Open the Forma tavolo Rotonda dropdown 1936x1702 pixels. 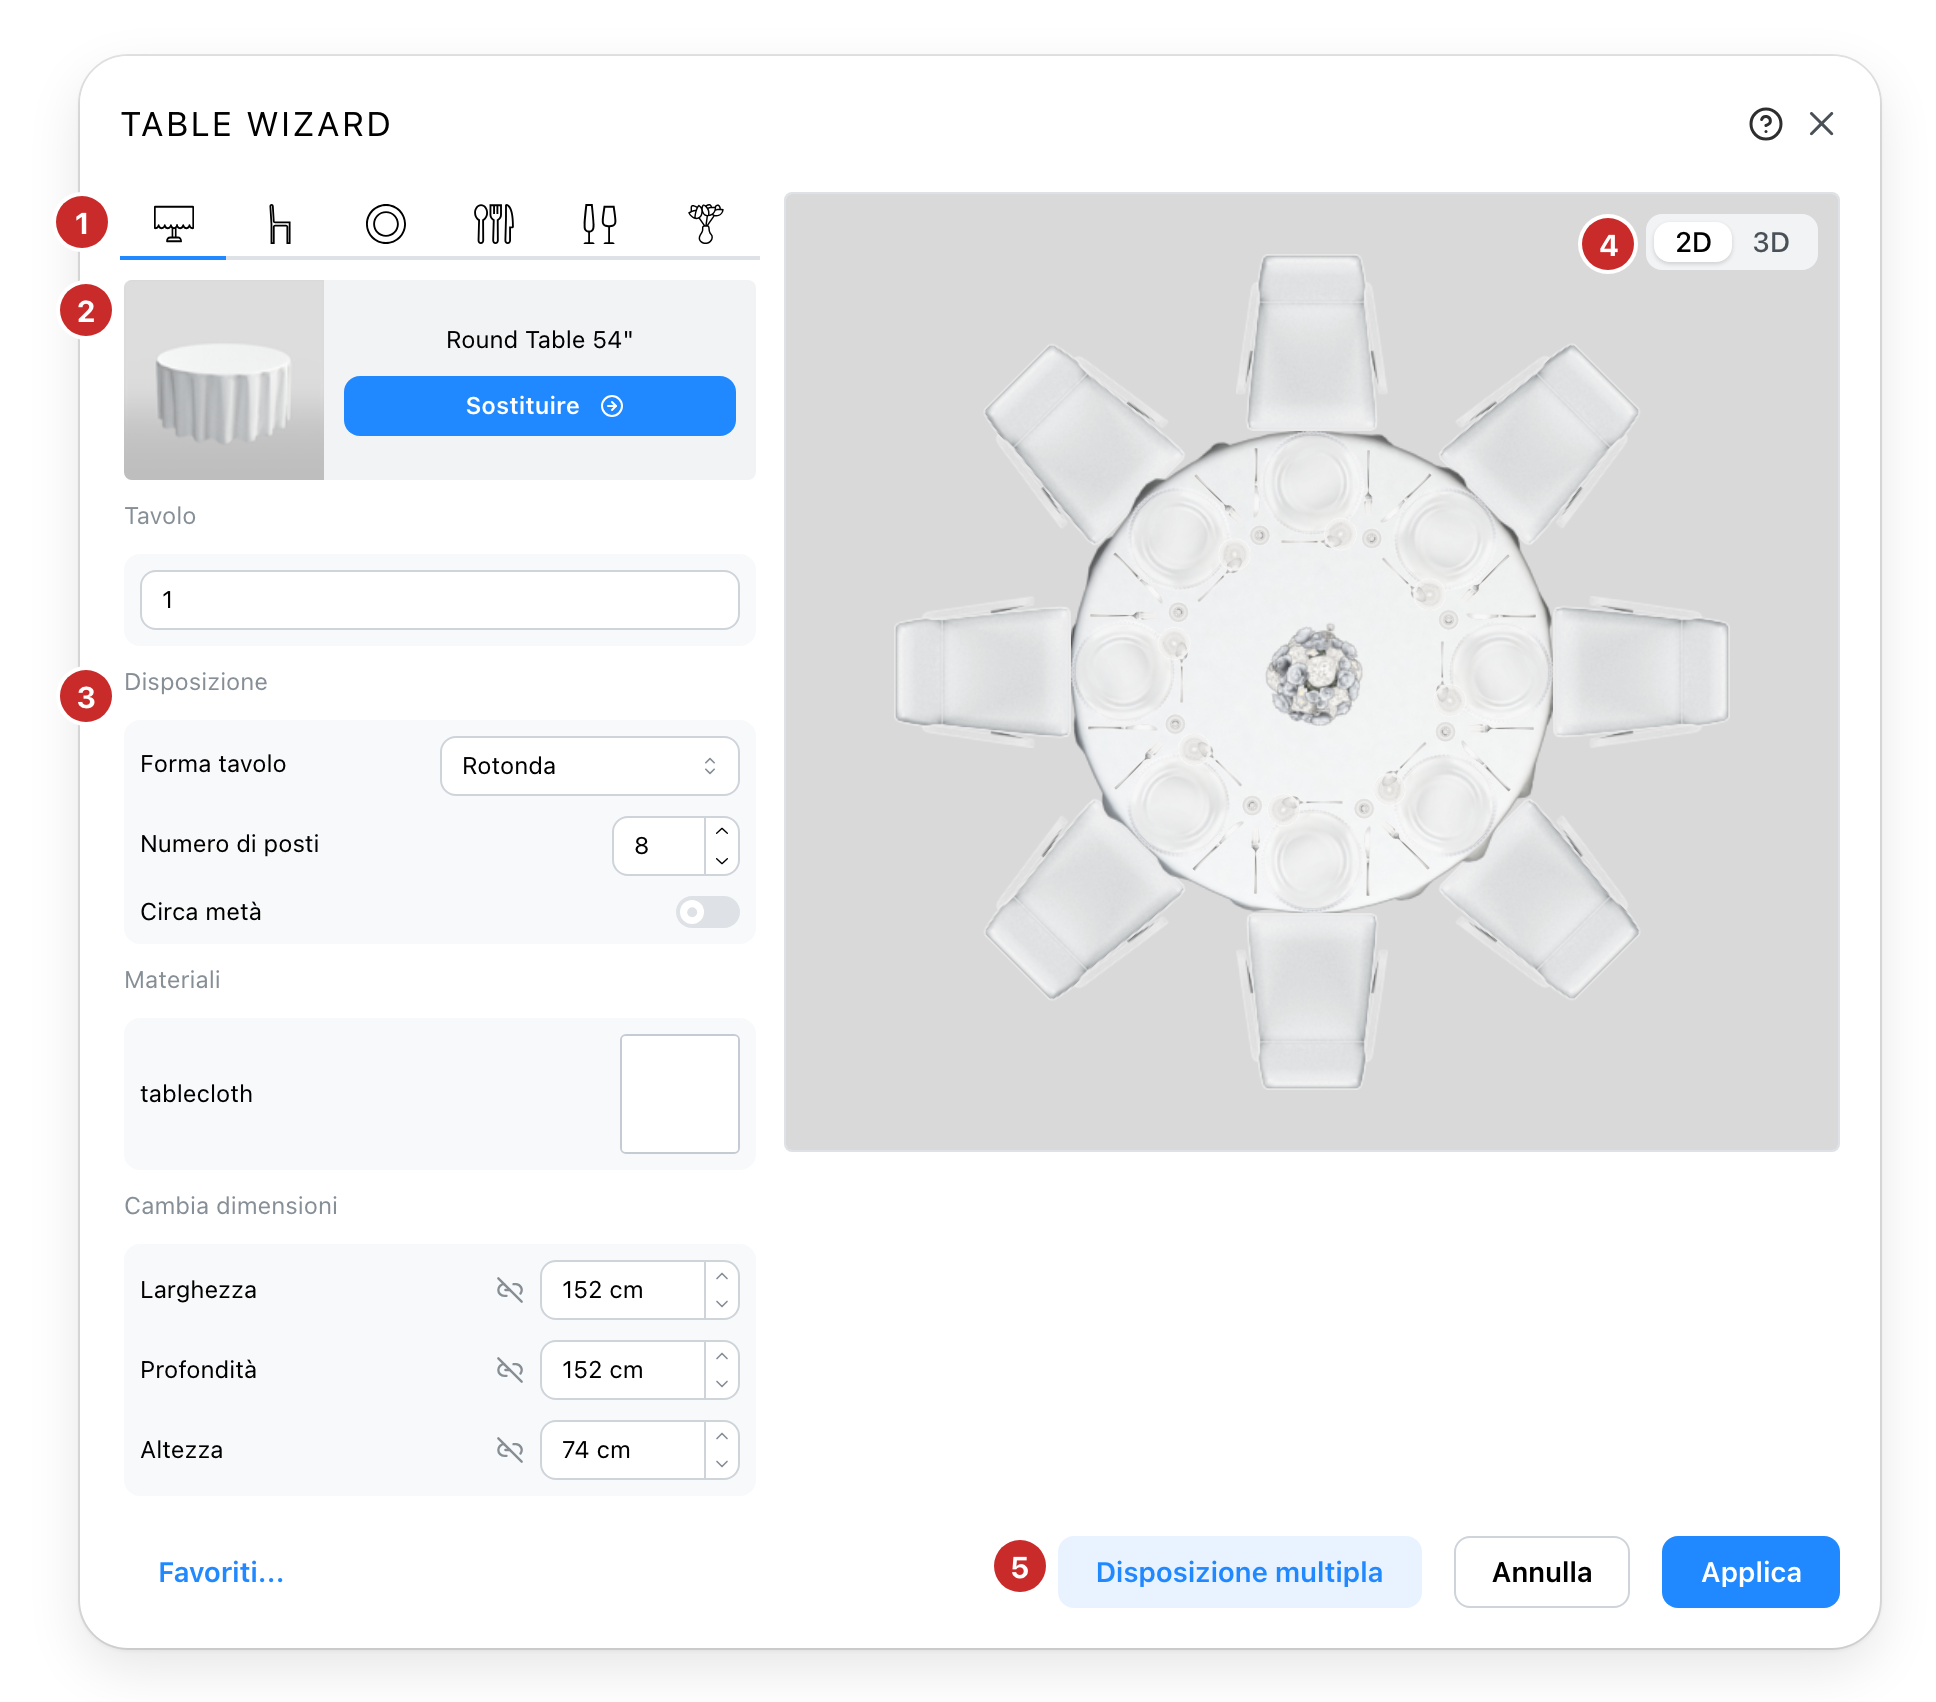pos(590,766)
